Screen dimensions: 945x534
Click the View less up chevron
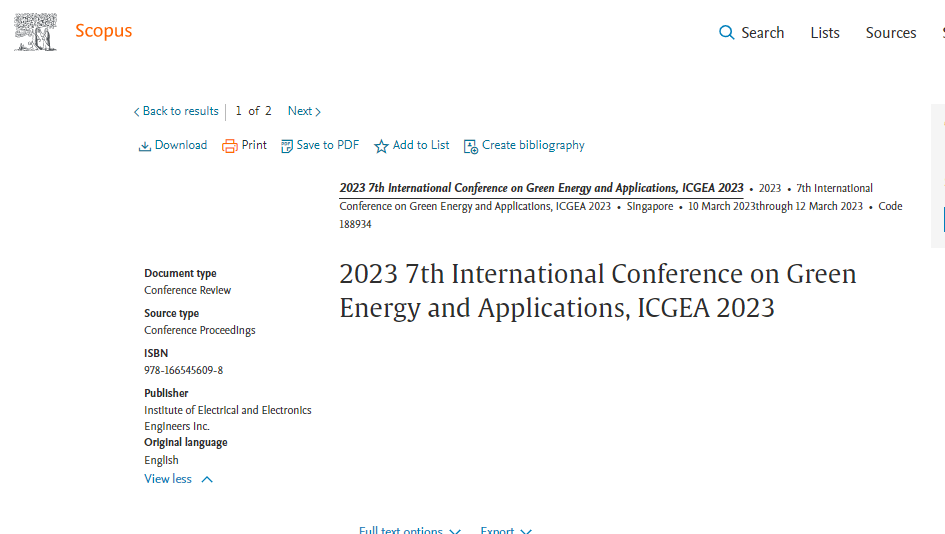tap(207, 480)
